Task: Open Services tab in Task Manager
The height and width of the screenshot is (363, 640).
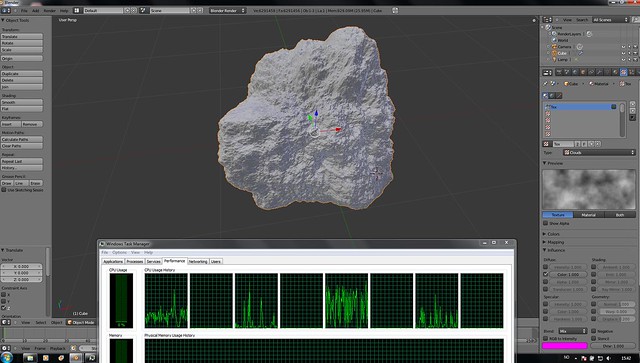Action: tap(153, 261)
